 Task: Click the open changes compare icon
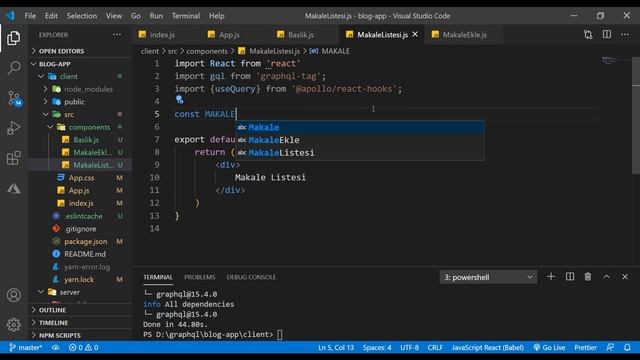click(x=588, y=35)
